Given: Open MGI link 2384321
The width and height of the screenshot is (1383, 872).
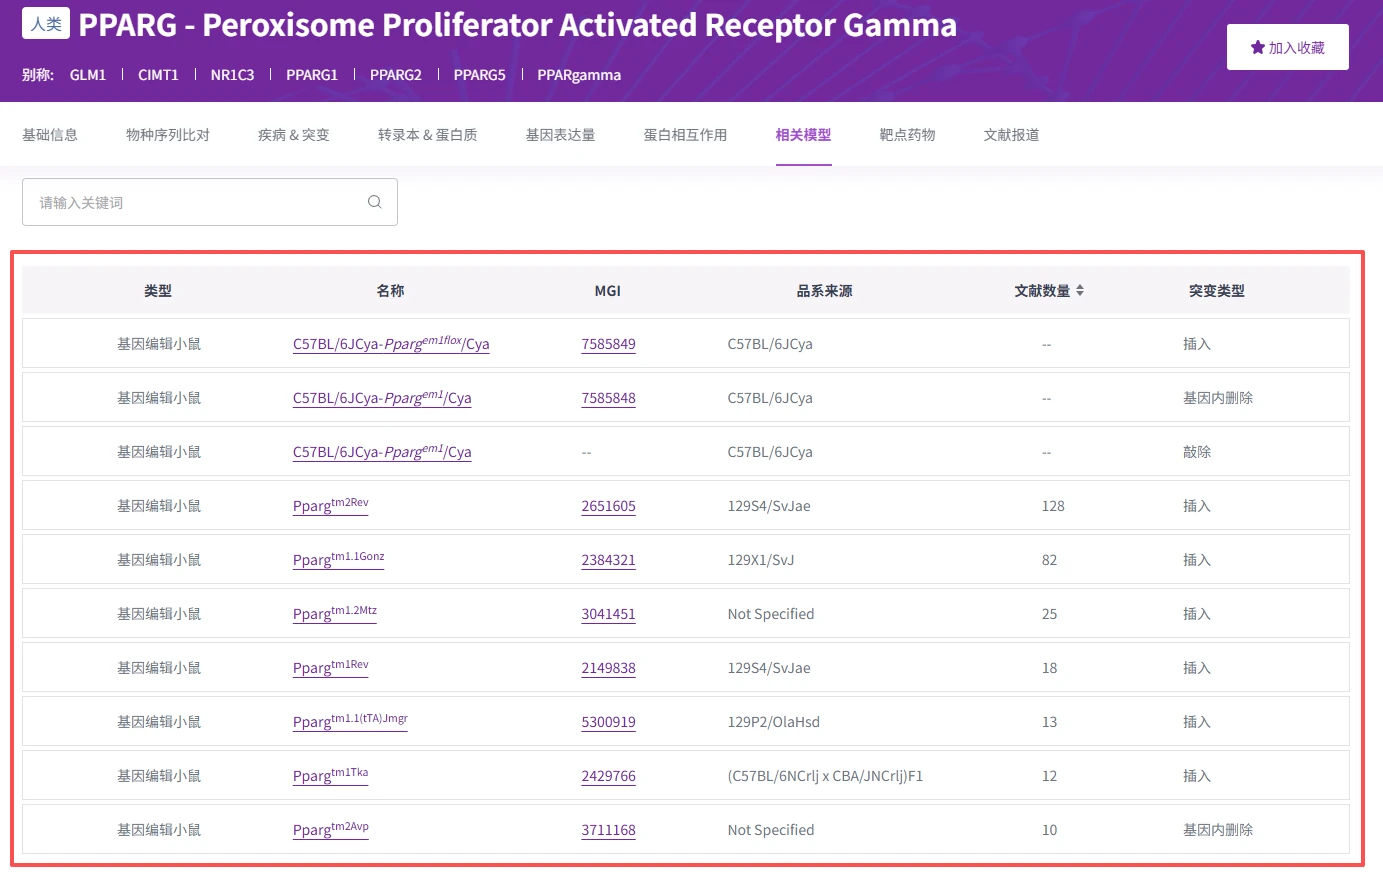Looking at the screenshot, I should (608, 560).
